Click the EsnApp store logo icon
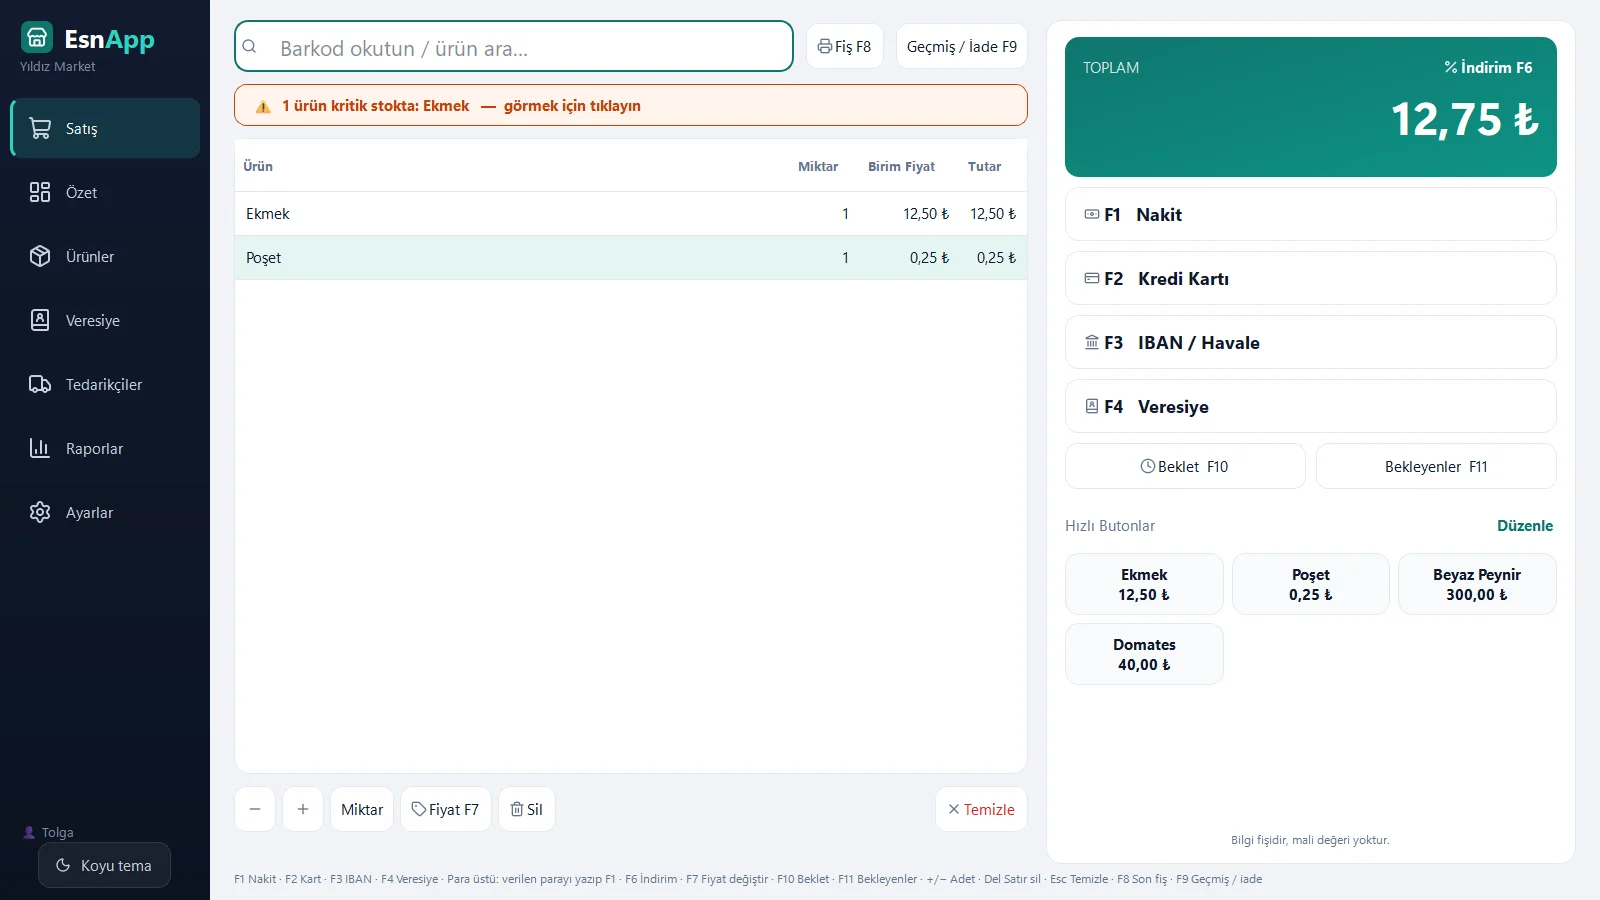Screen dimensions: 1600x900 [x=37, y=38]
